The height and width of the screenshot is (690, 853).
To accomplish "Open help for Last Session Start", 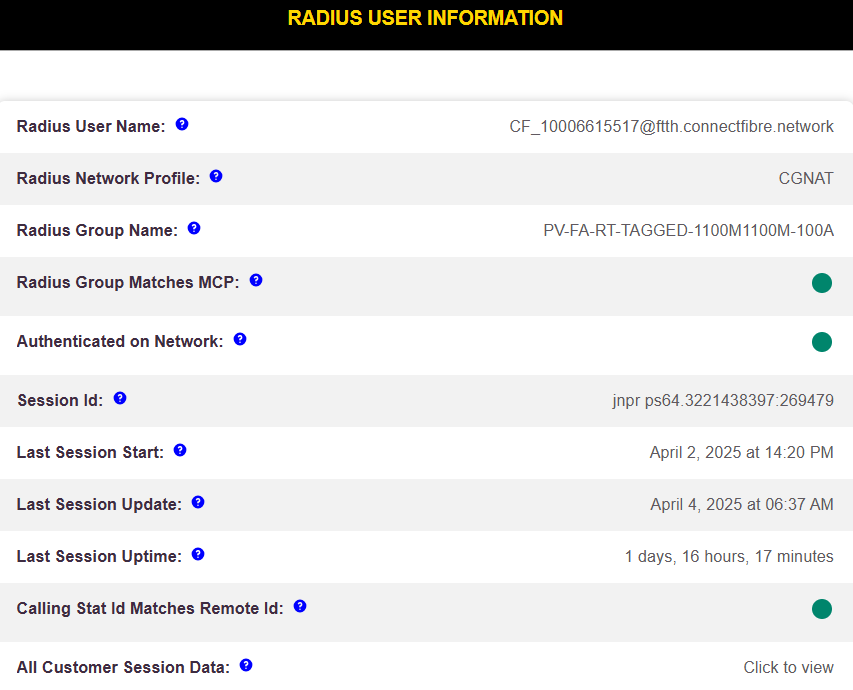I will [x=179, y=449].
